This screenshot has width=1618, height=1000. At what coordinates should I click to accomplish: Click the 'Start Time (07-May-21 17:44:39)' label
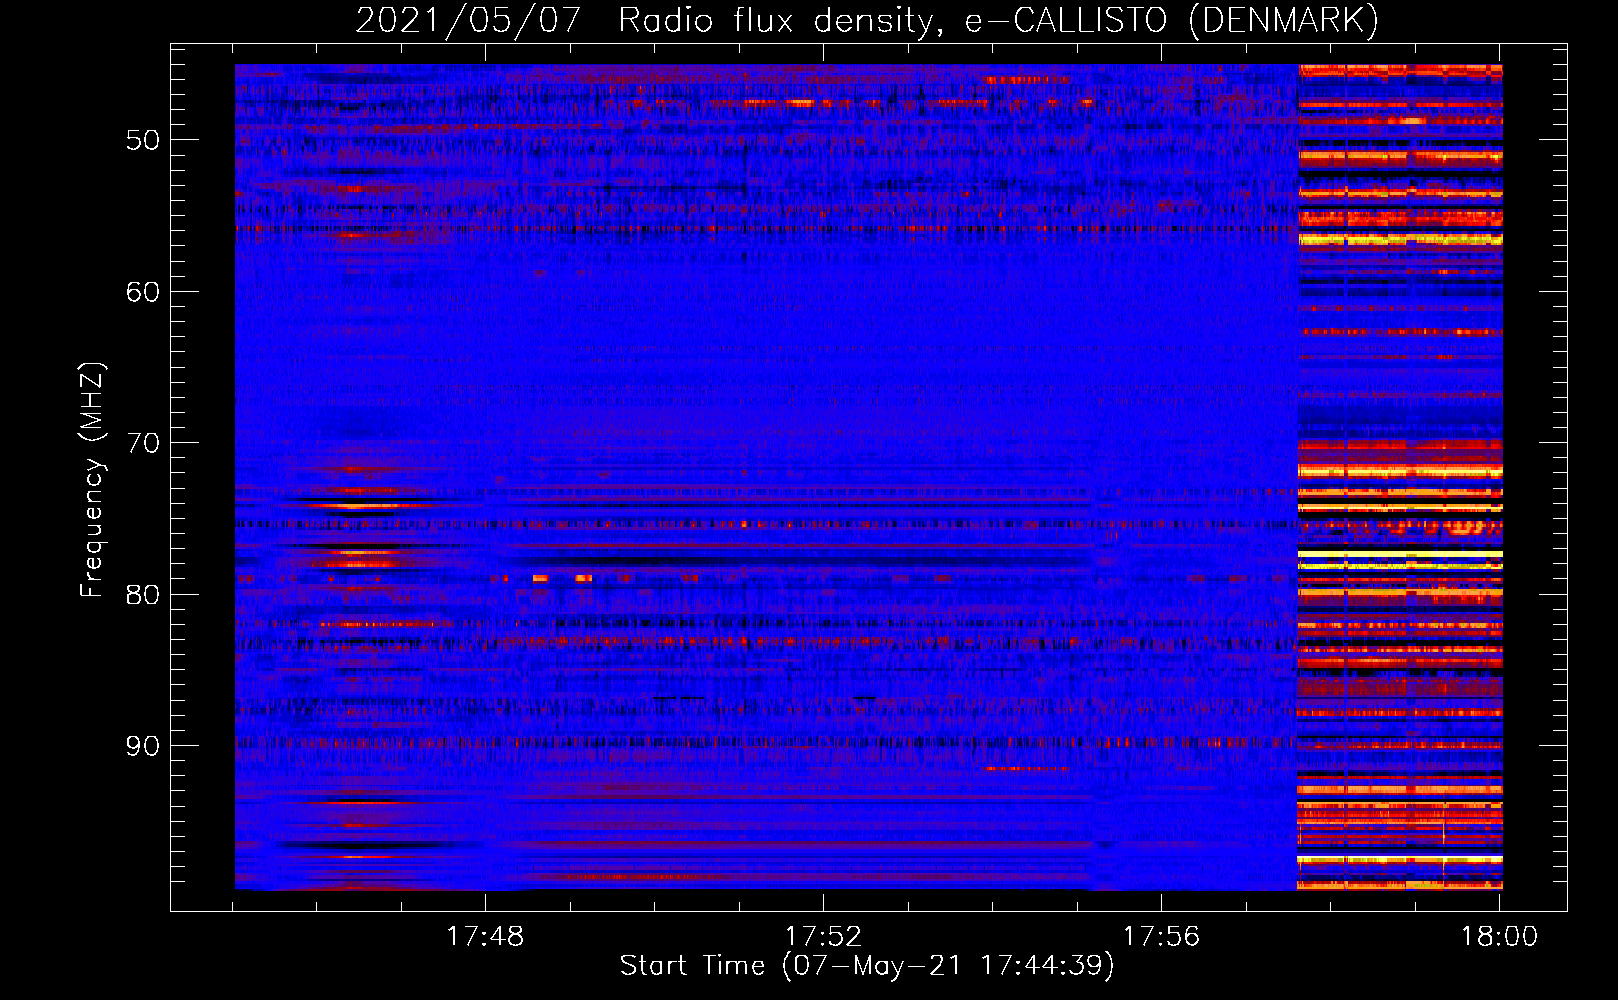pos(867,966)
